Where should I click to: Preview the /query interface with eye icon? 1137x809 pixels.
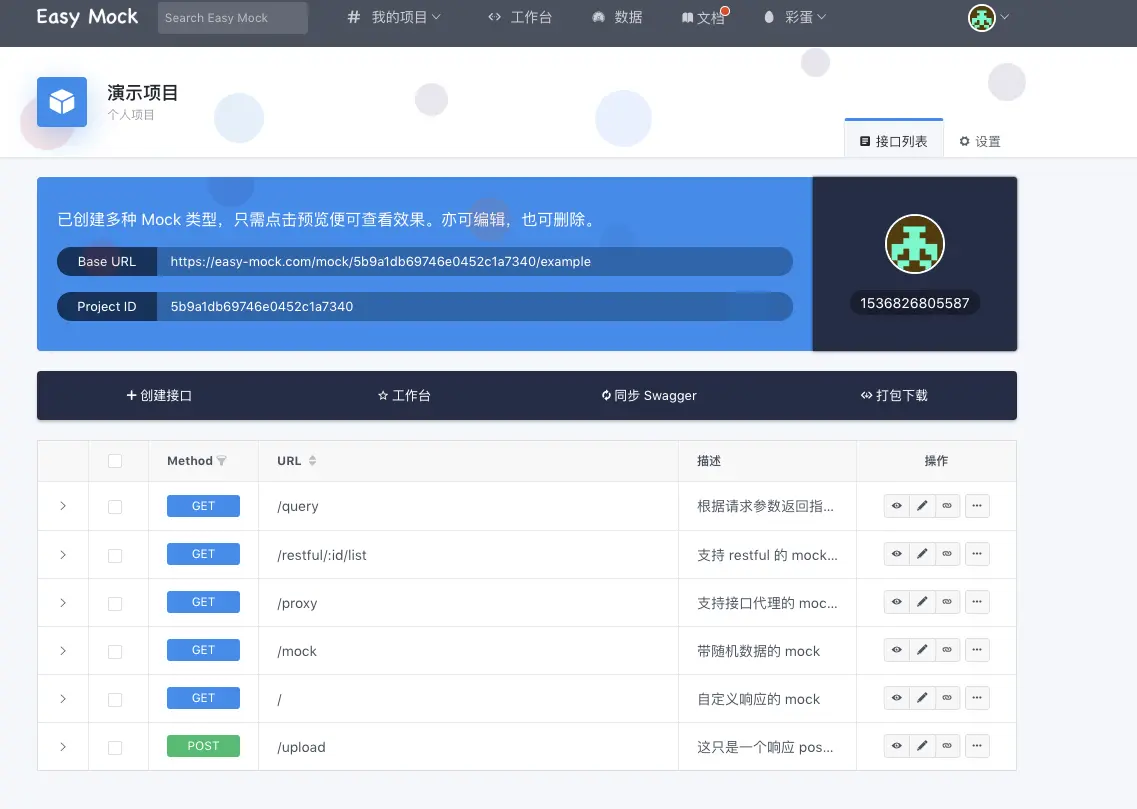click(x=896, y=506)
